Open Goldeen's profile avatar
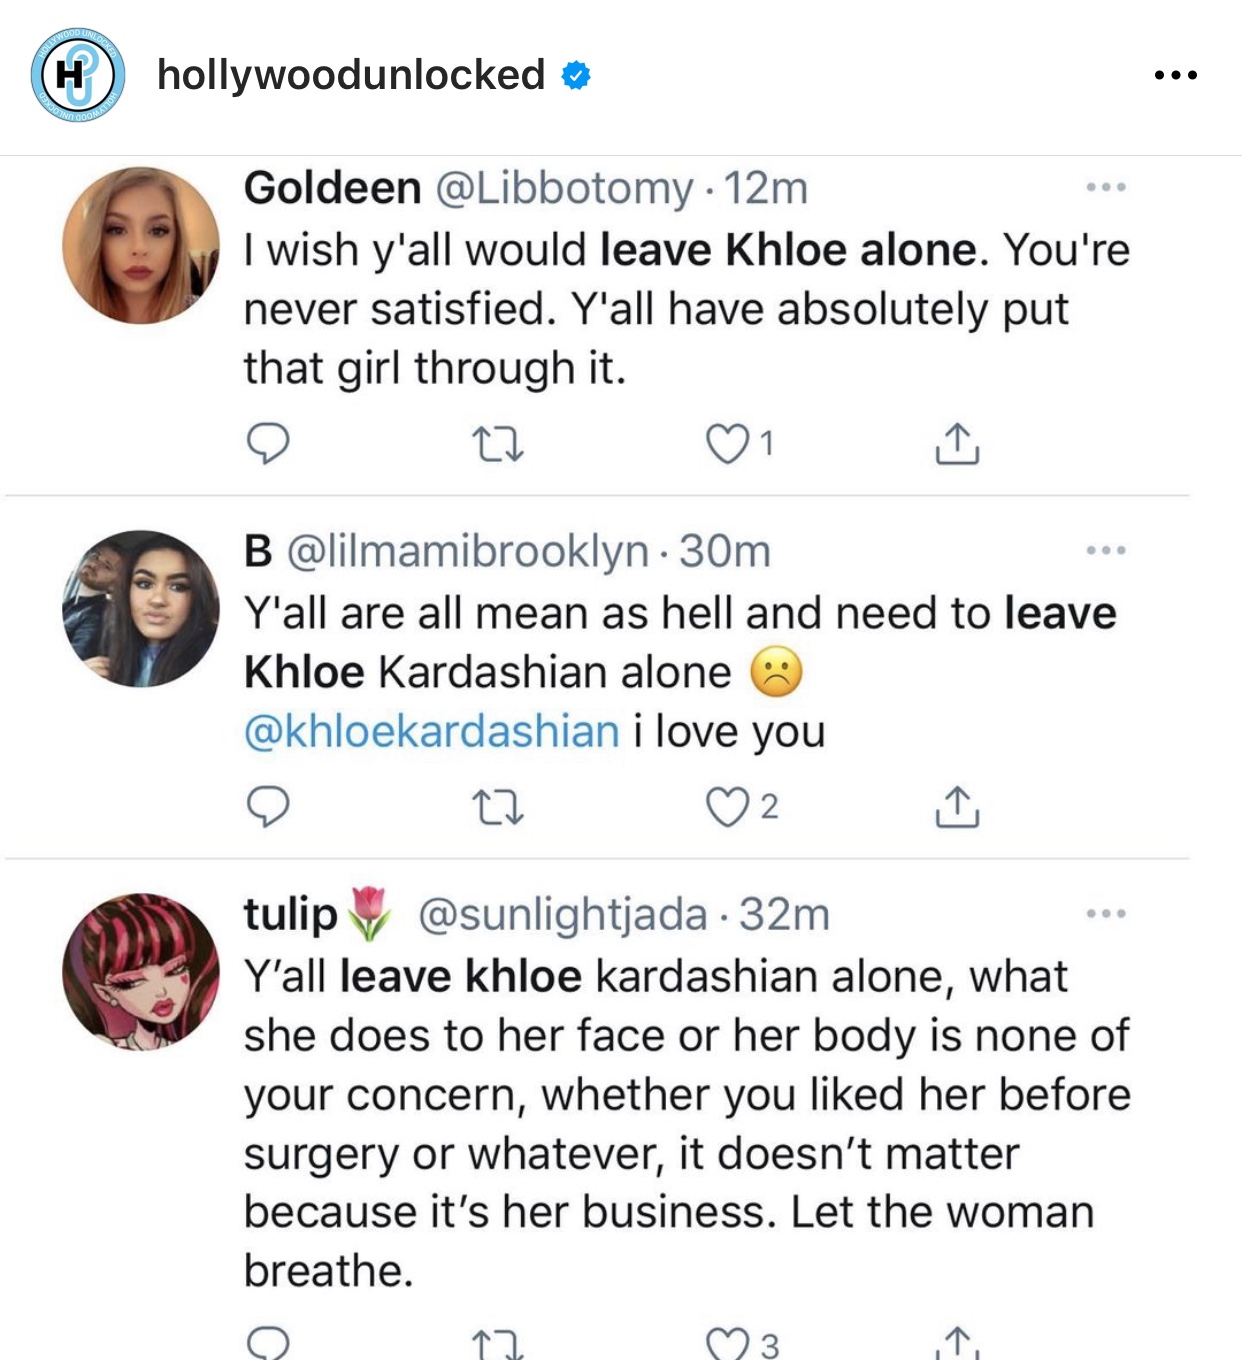Viewport: 1242px width, 1360px height. pyautogui.click(x=140, y=245)
